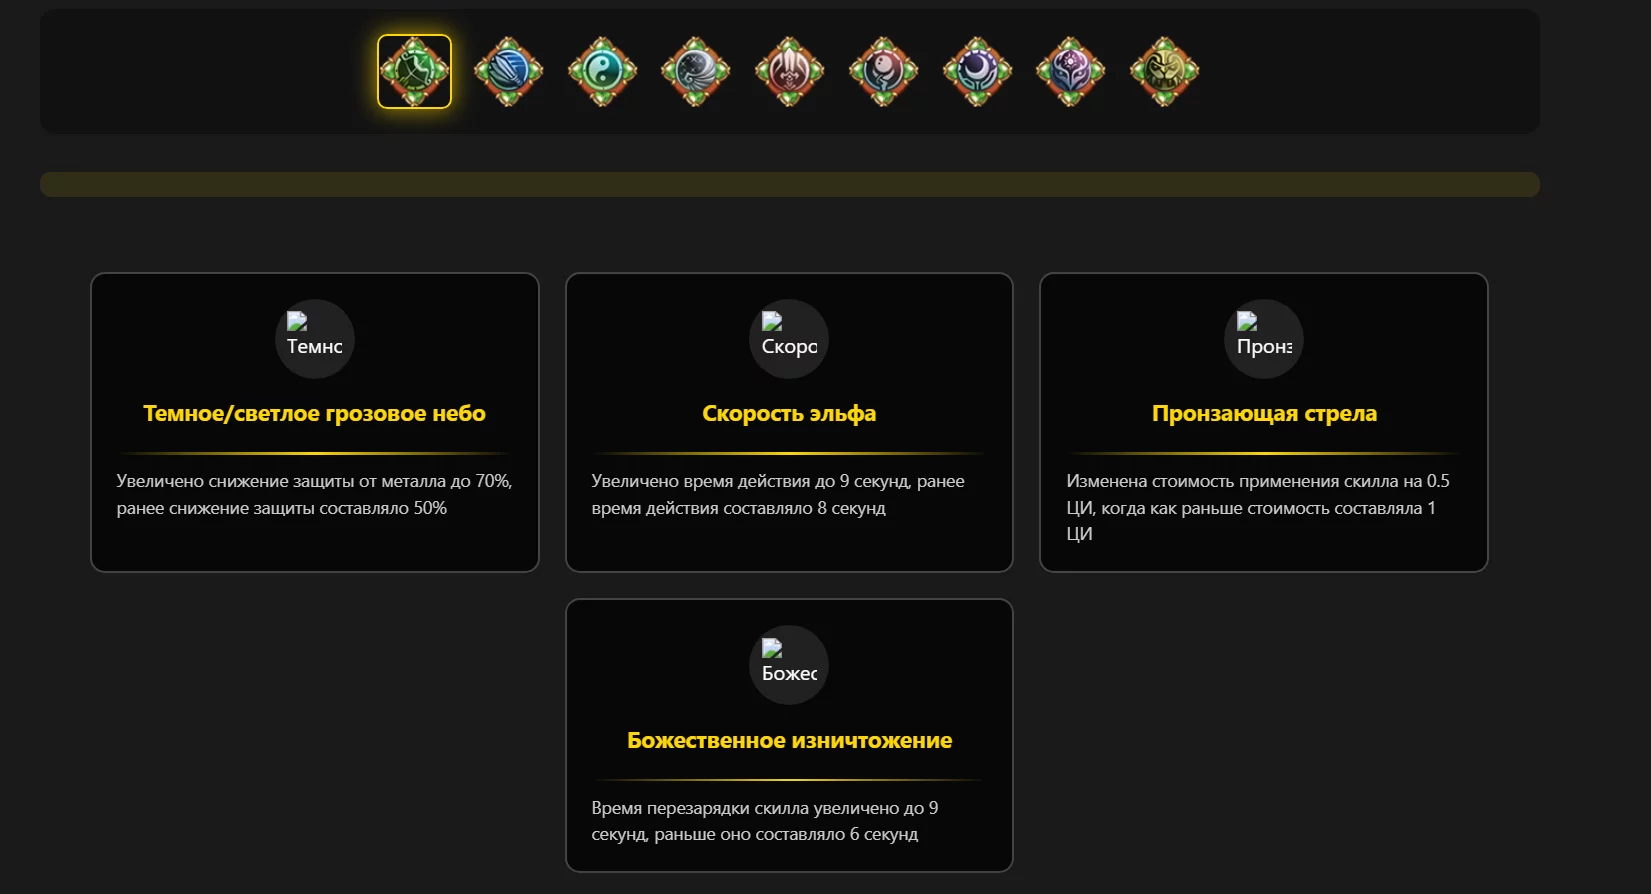1651x894 pixels.
Task: Click the Пронзающая стрела skill image
Action: [1263, 339]
